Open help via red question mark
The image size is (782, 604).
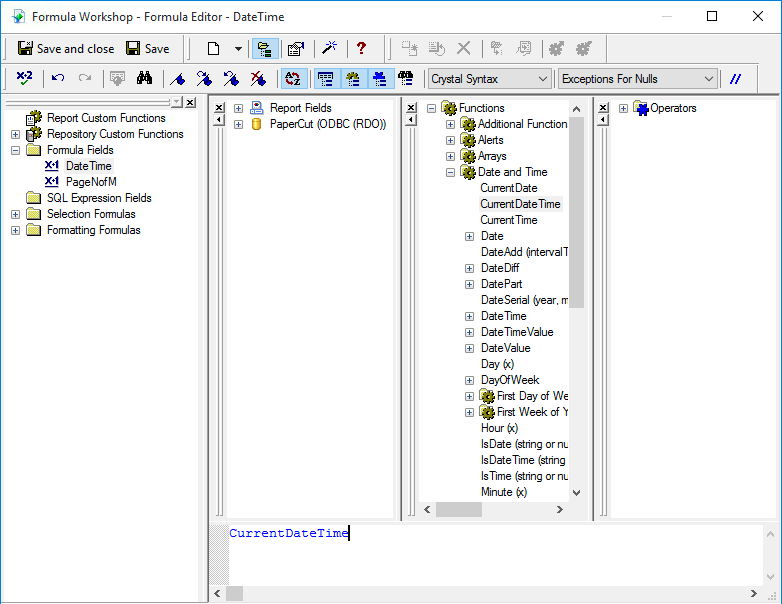361,48
